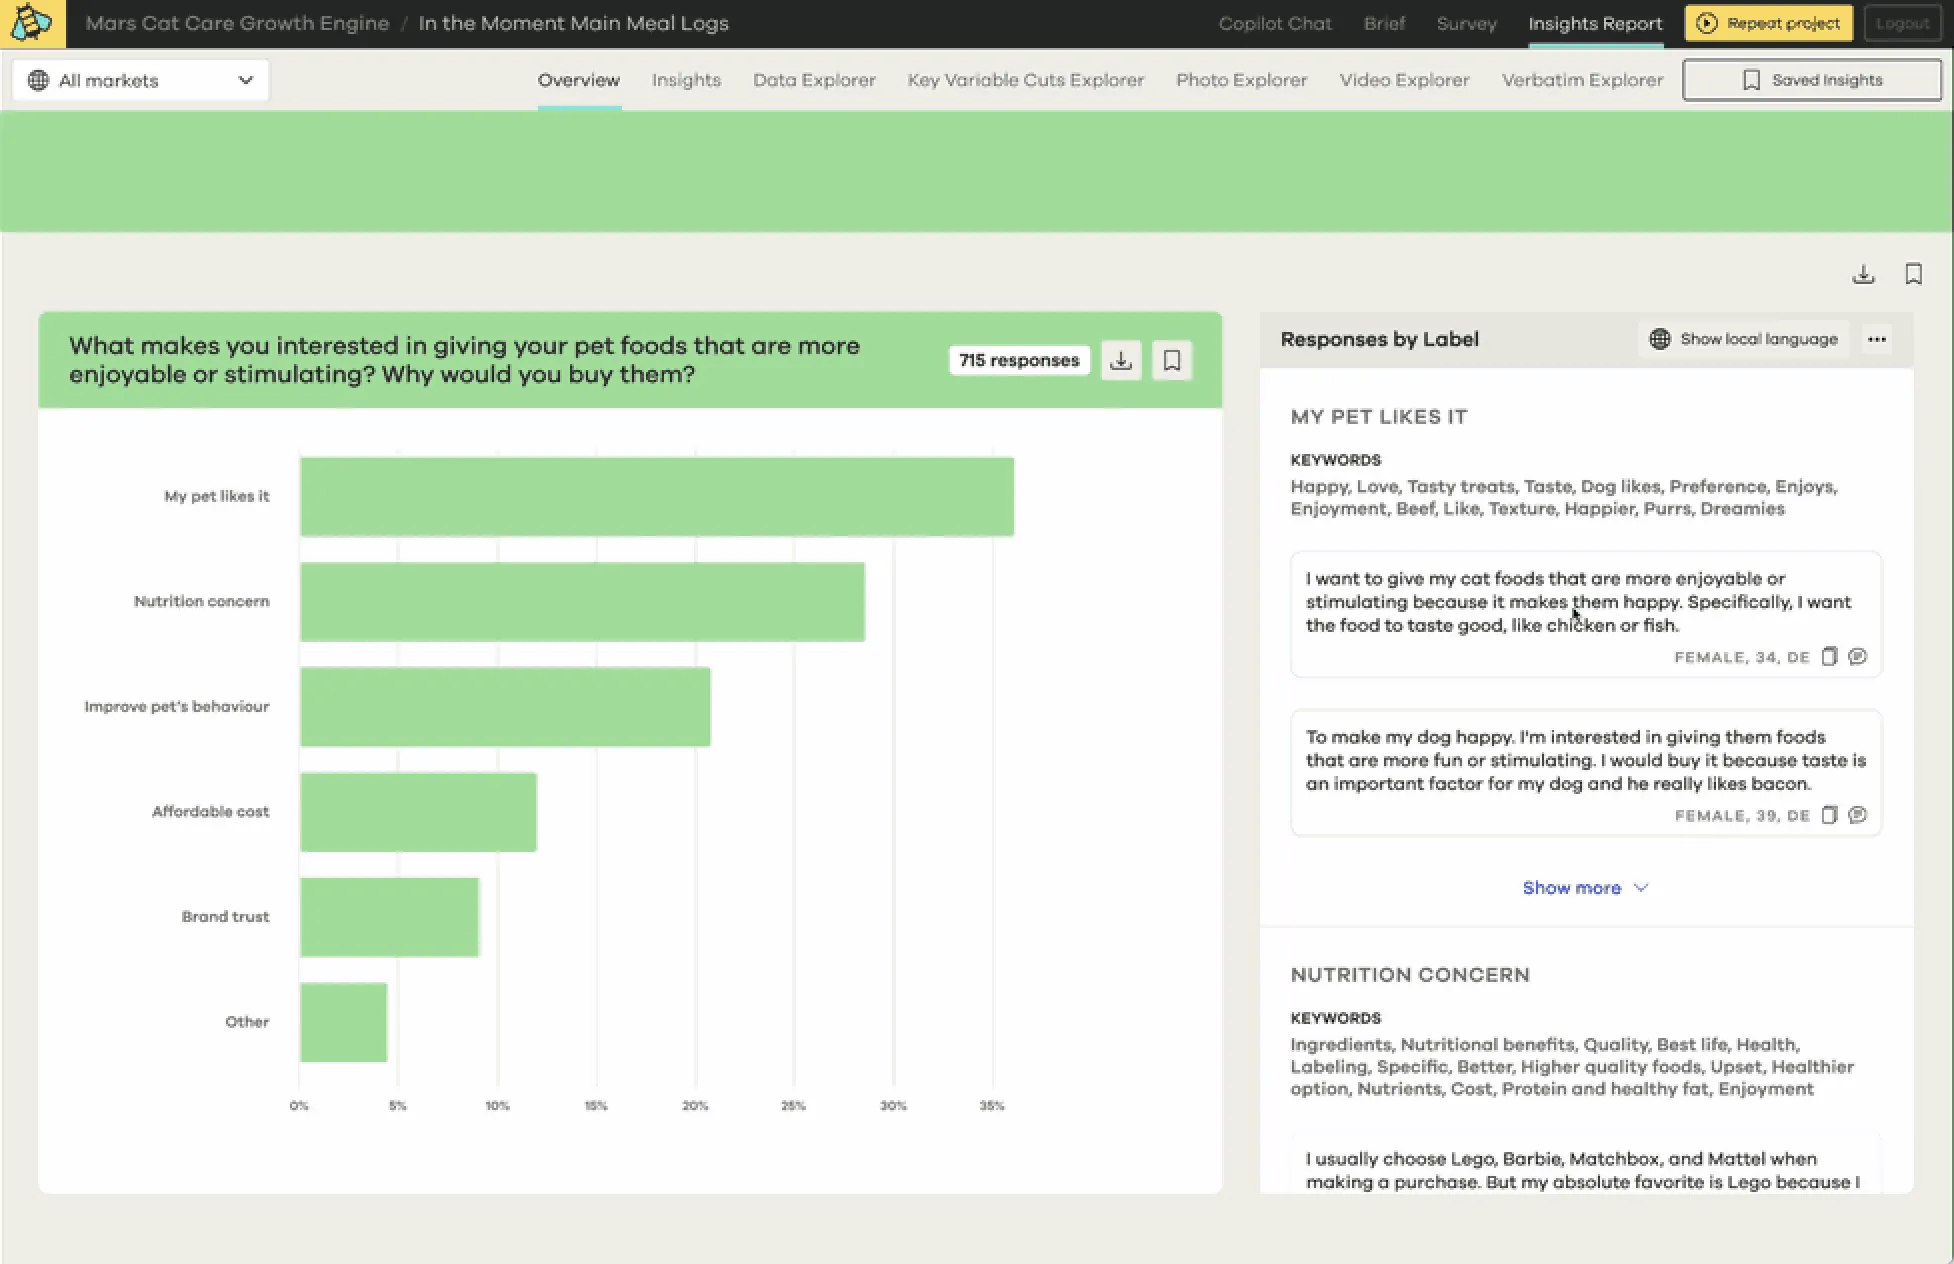Open the Video Explorer tab

1404,80
